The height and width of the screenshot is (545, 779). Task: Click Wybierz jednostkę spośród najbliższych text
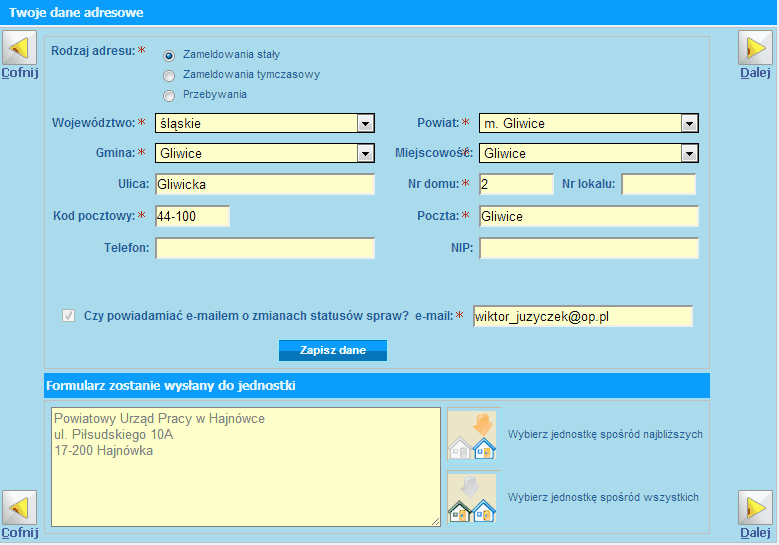[605, 435]
